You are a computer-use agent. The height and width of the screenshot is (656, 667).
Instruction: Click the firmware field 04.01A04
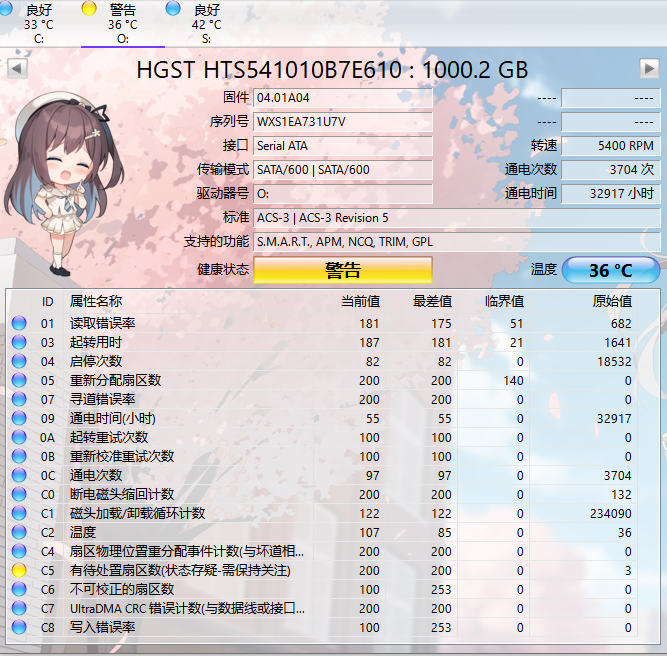click(x=343, y=98)
